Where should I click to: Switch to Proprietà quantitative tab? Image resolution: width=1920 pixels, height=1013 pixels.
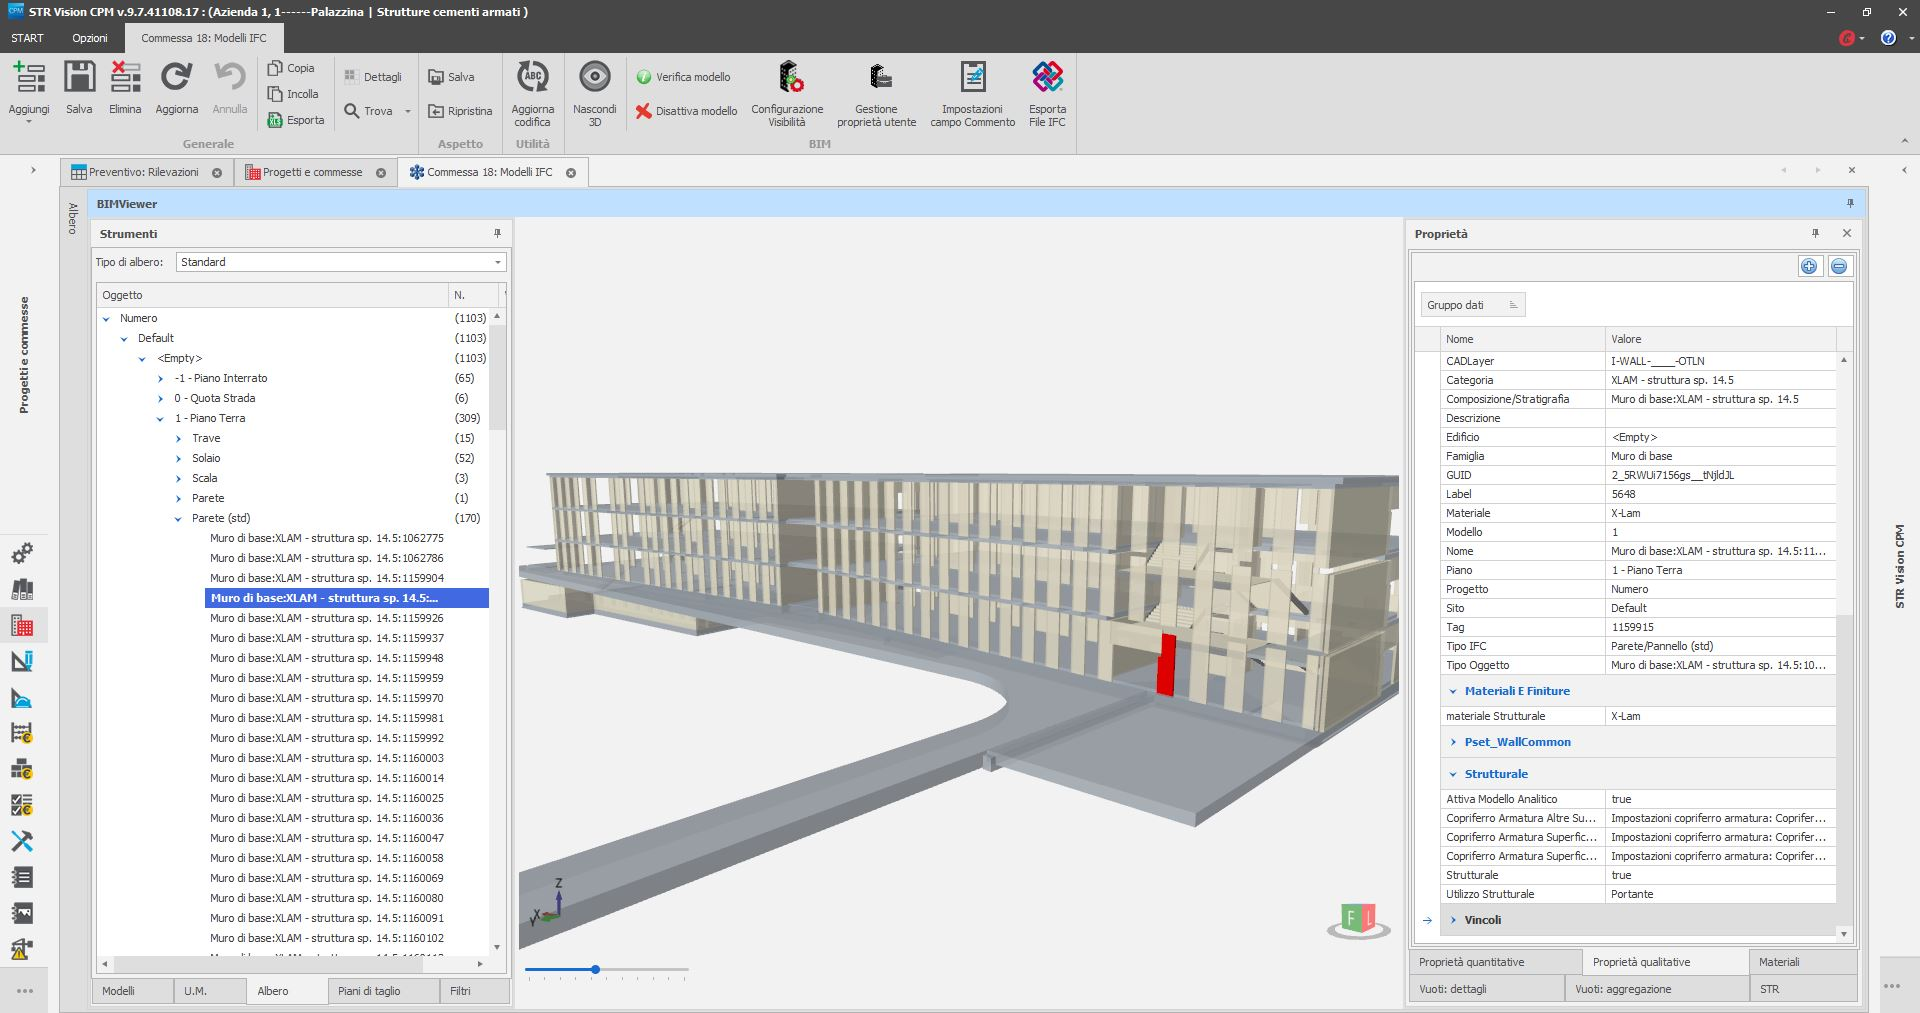tap(1471, 962)
